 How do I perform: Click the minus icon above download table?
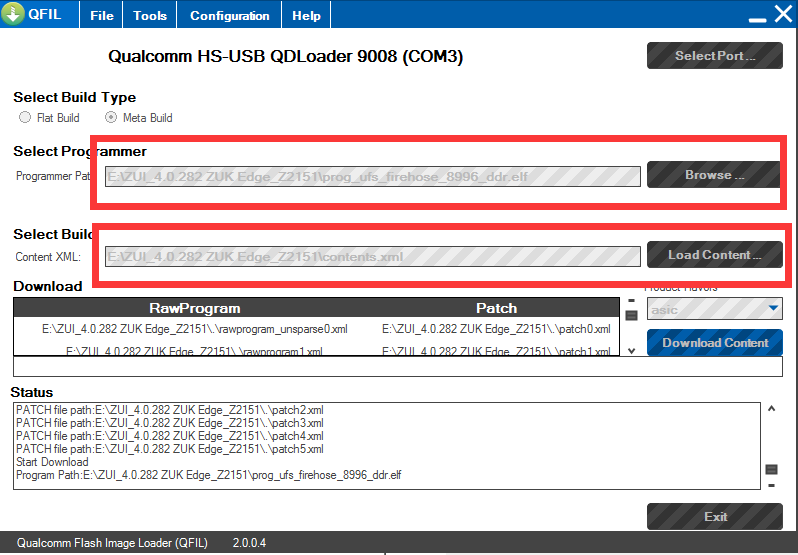(632, 301)
